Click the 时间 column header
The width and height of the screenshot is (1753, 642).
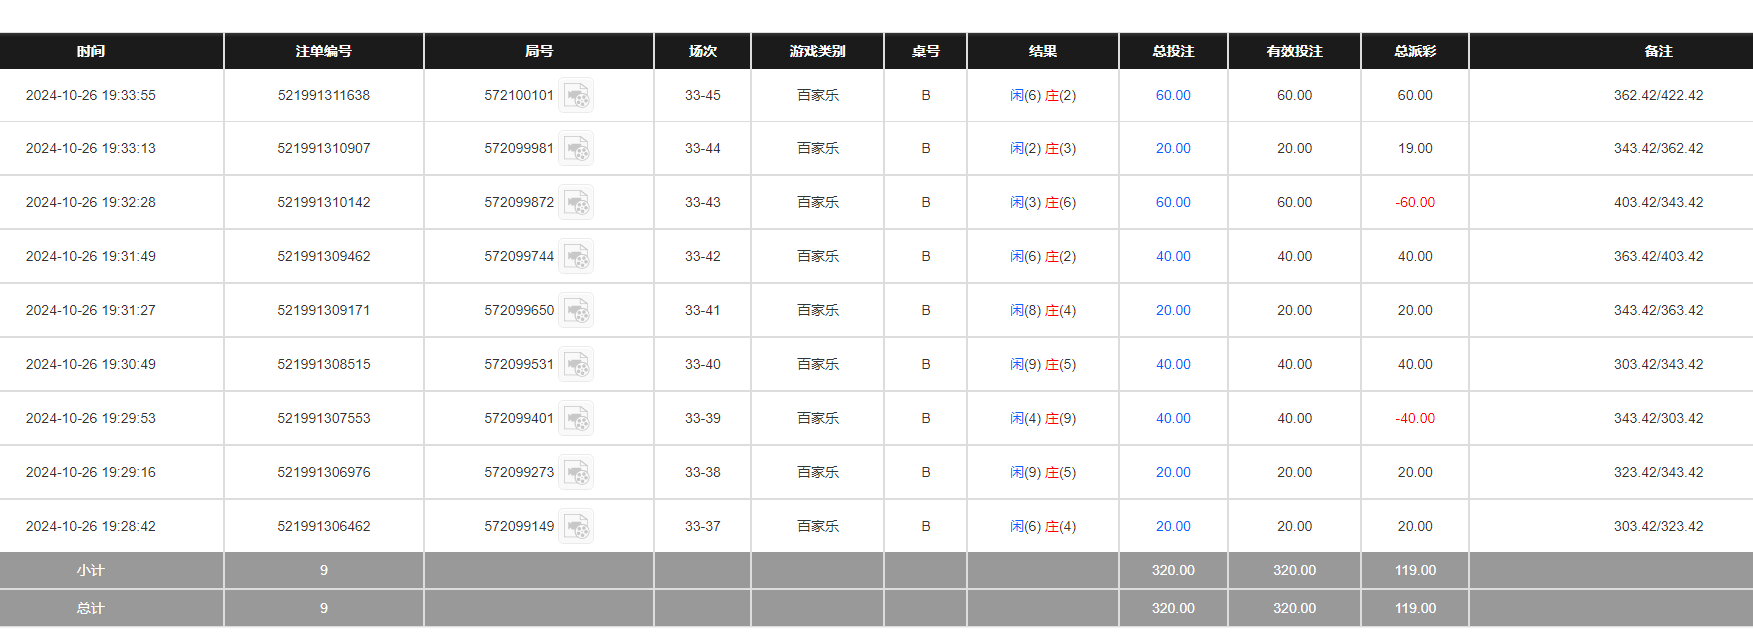pyautogui.click(x=91, y=51)
